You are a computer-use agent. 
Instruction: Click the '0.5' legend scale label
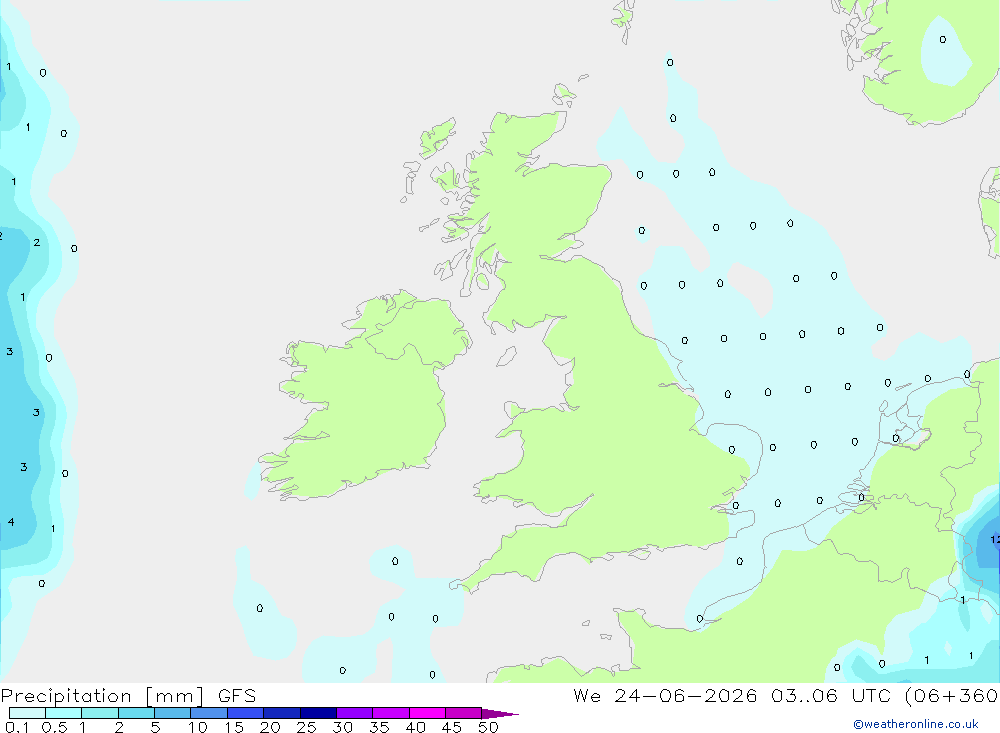pos(54,727)
